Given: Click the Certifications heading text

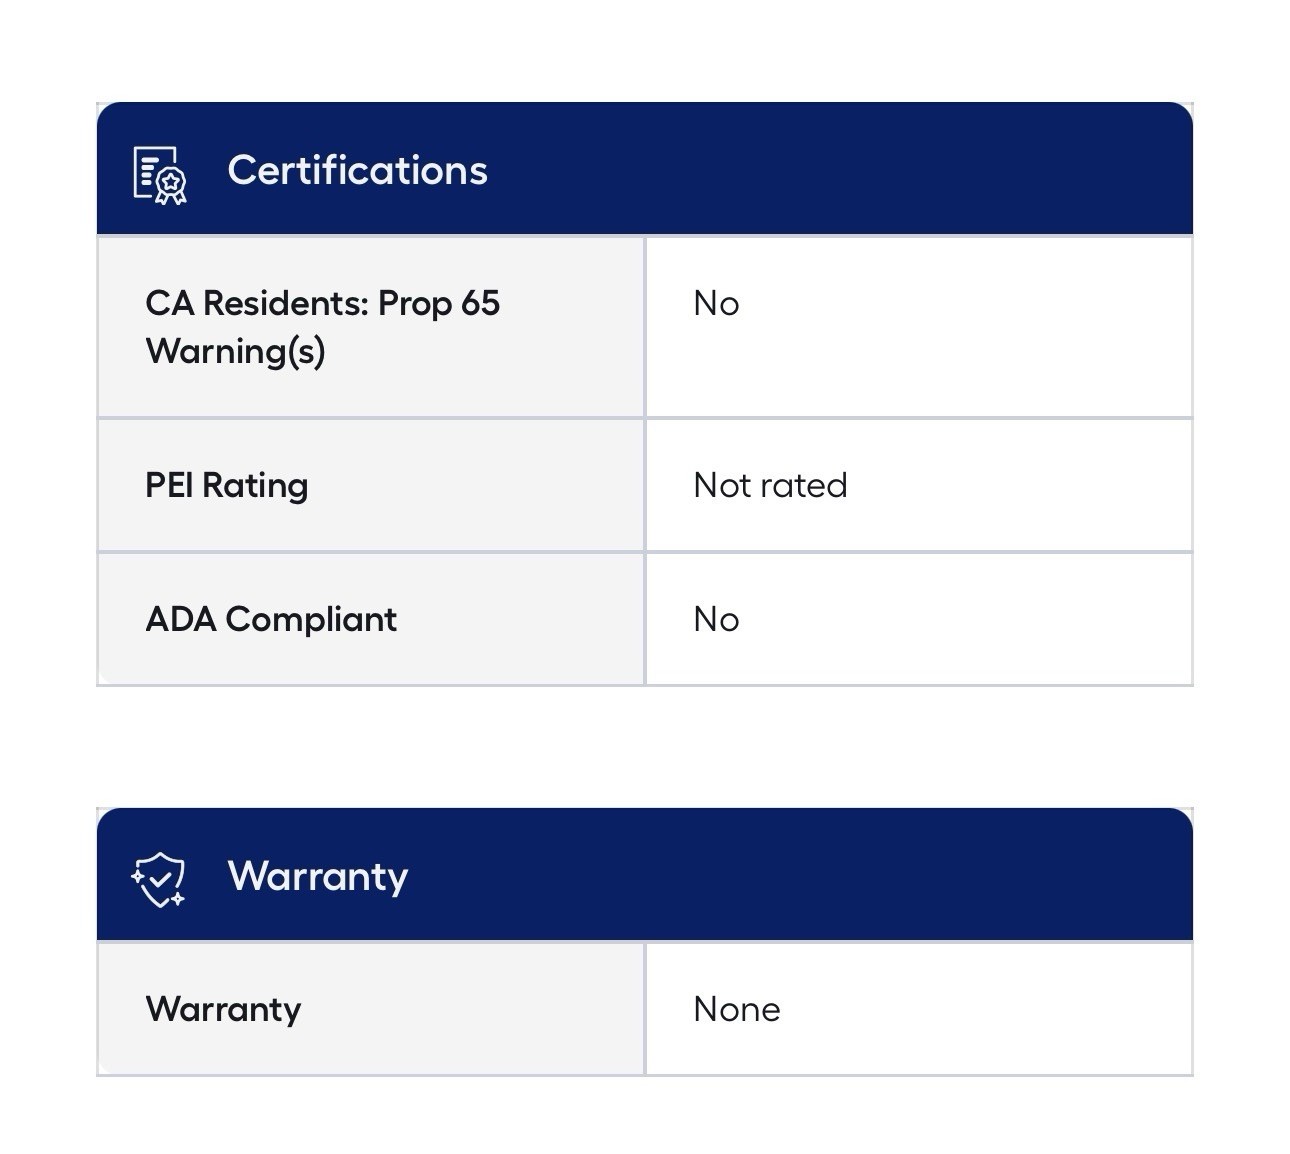Looking at the screenshot, I should pyautogui.click(x=357, y=170).
